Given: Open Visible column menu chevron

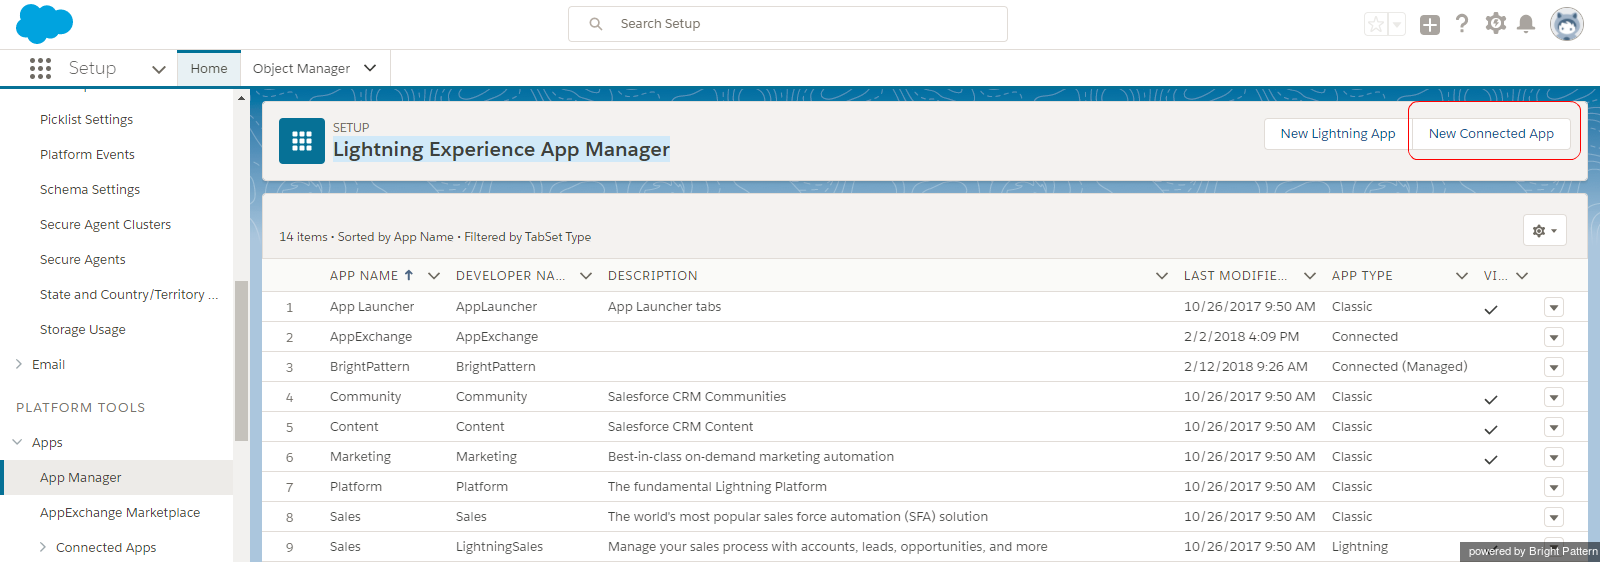Looking at the screenshot, I should click(x=1522, y=275).
